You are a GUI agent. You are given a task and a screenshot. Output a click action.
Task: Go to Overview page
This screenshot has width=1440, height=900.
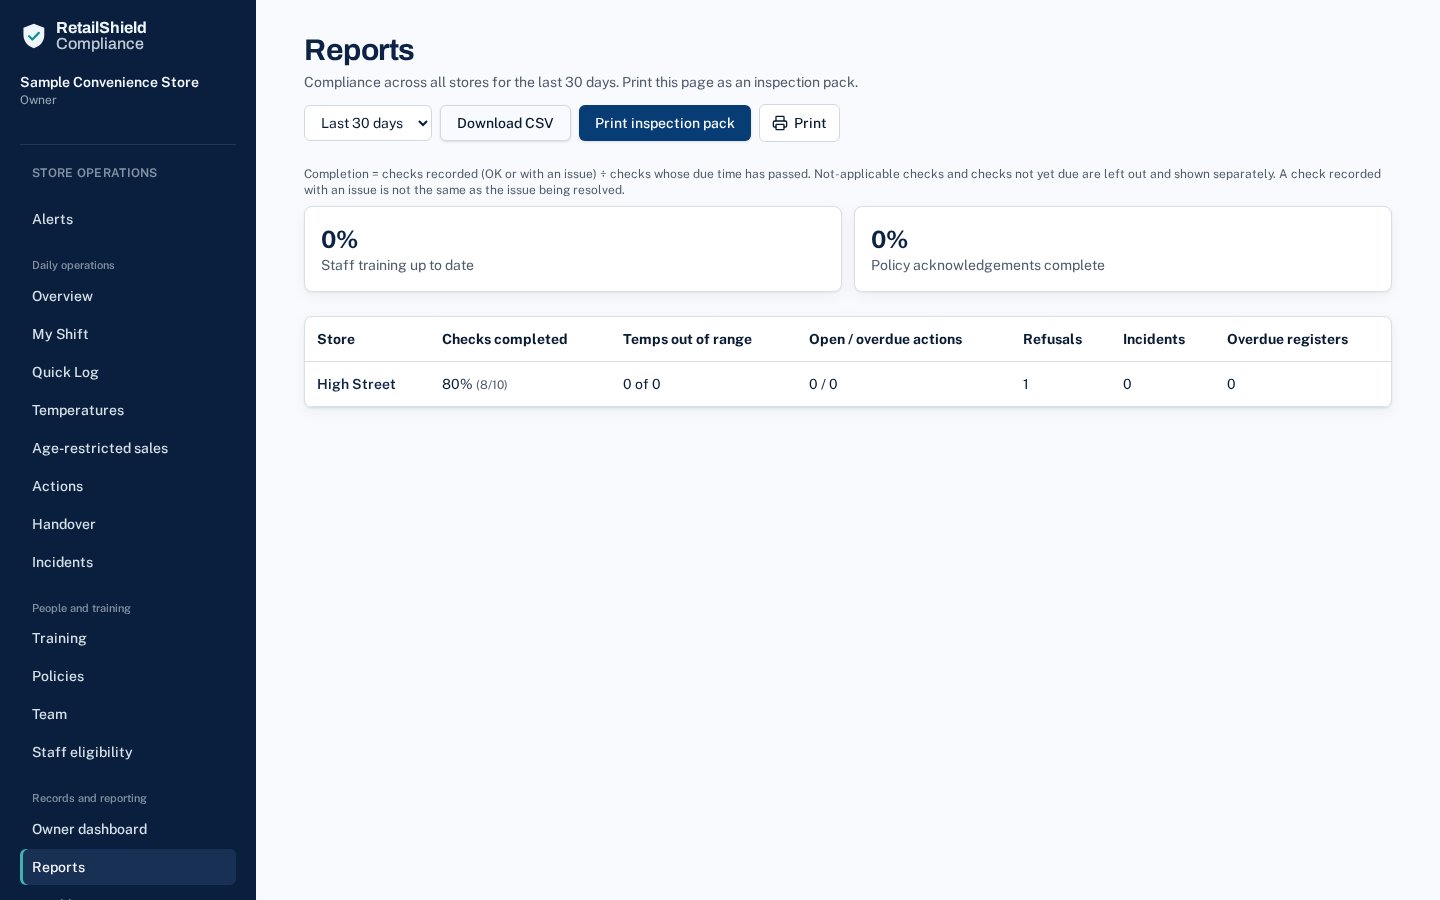[x=128, y=296]
